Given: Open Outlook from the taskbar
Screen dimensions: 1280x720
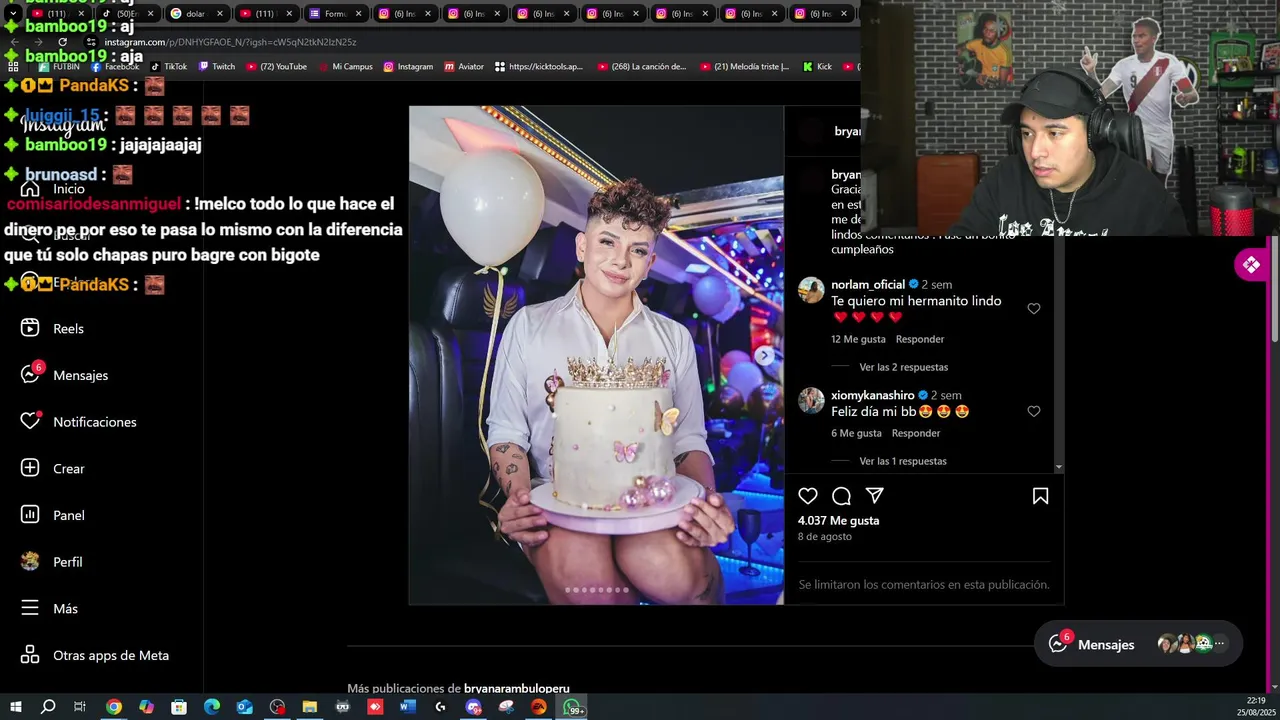Looking at the screenshot, I should click(x=244, y=707).
